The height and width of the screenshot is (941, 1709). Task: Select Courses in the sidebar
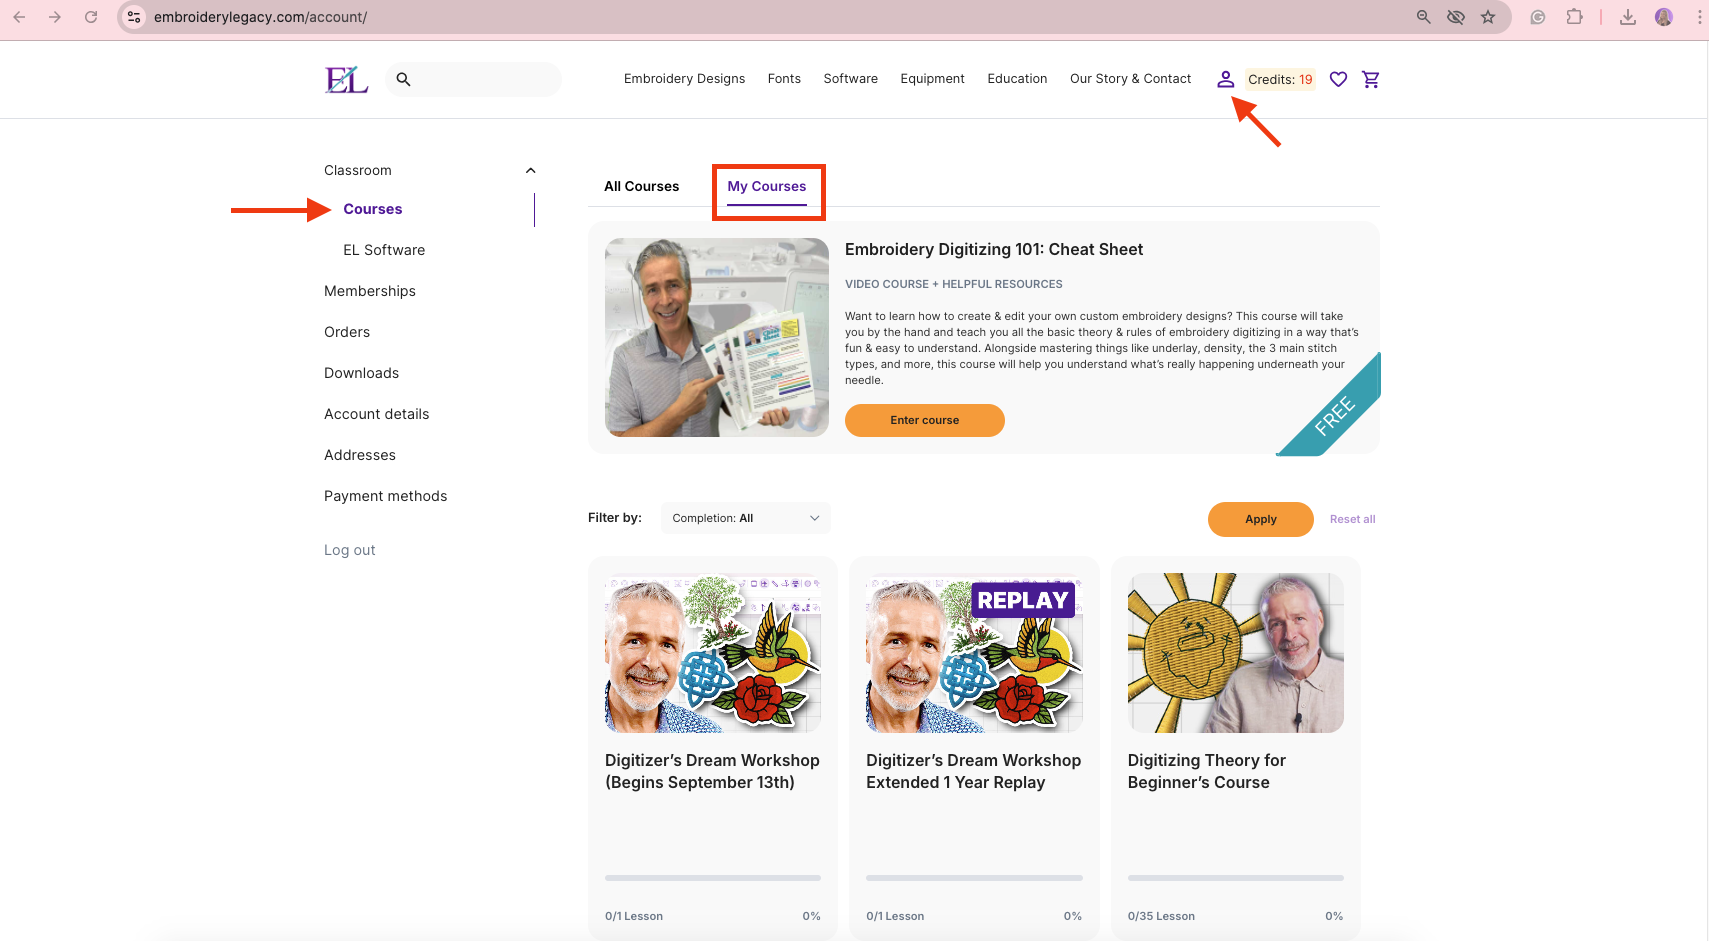[373, 209]
